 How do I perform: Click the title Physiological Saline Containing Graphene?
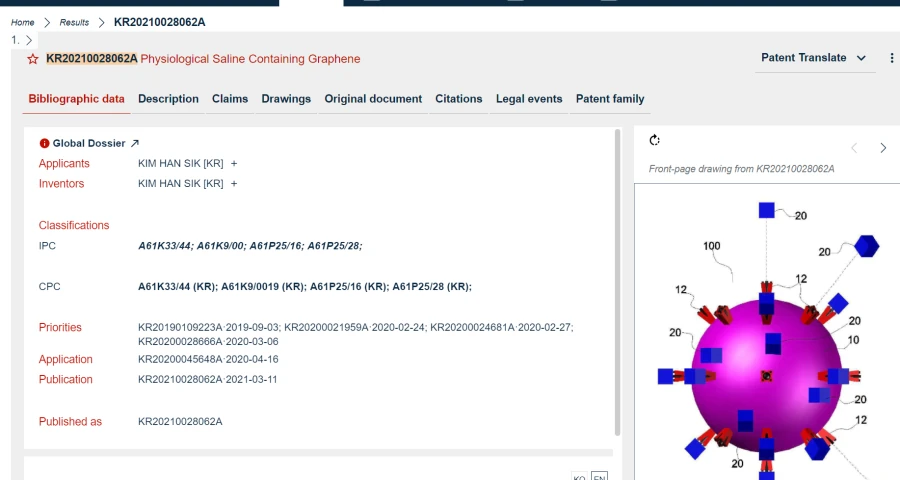(250, 59)
